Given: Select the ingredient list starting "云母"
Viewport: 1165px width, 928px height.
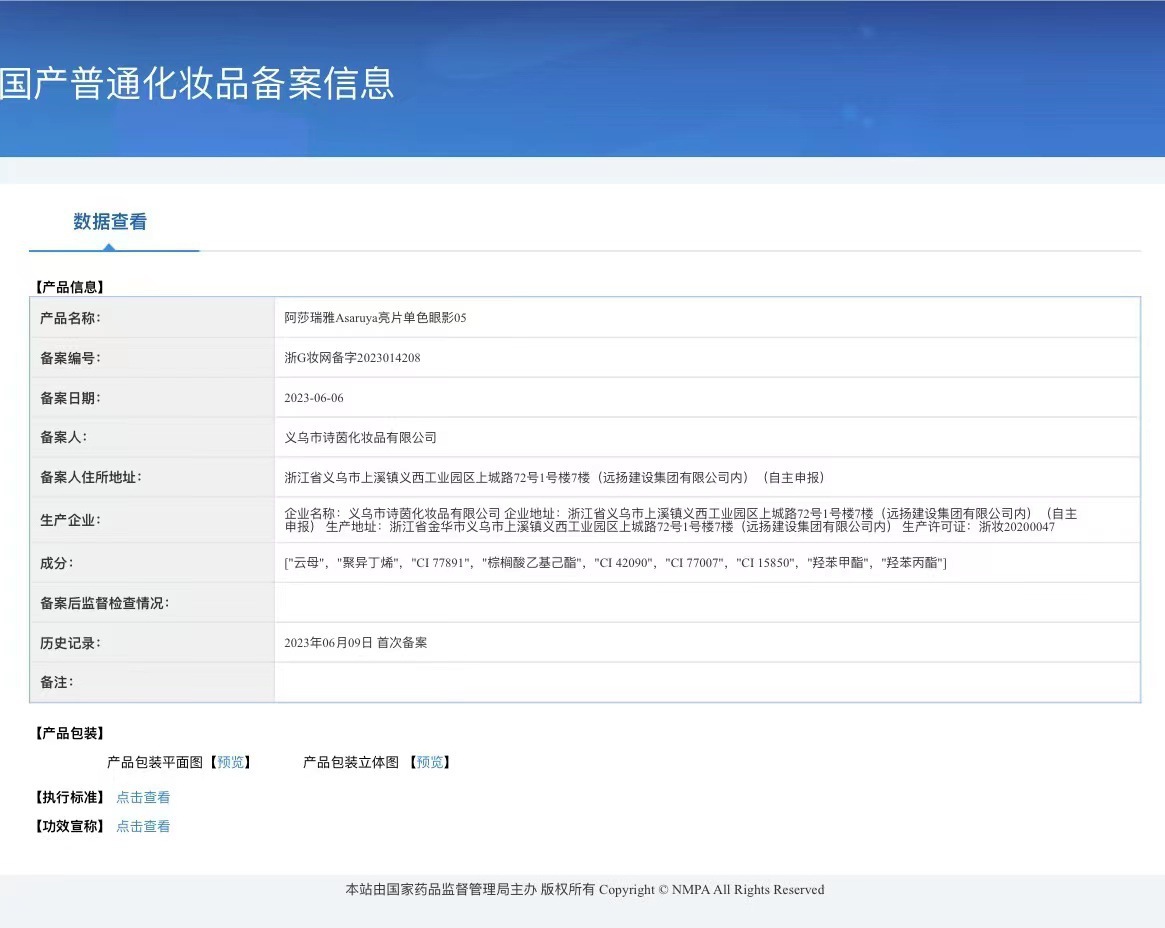Looking at the screenshot, I should (x=615, y=563).
